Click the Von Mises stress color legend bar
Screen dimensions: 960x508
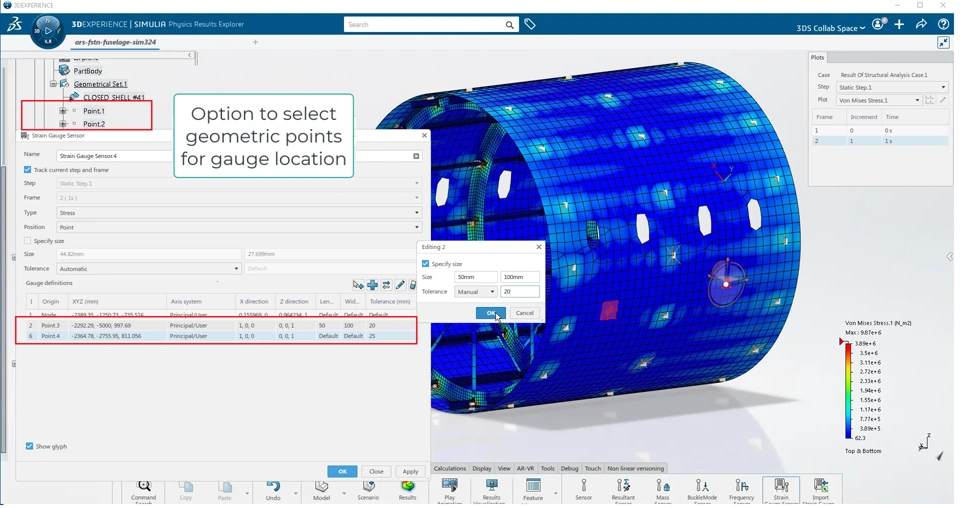click(x=849, y=390)
